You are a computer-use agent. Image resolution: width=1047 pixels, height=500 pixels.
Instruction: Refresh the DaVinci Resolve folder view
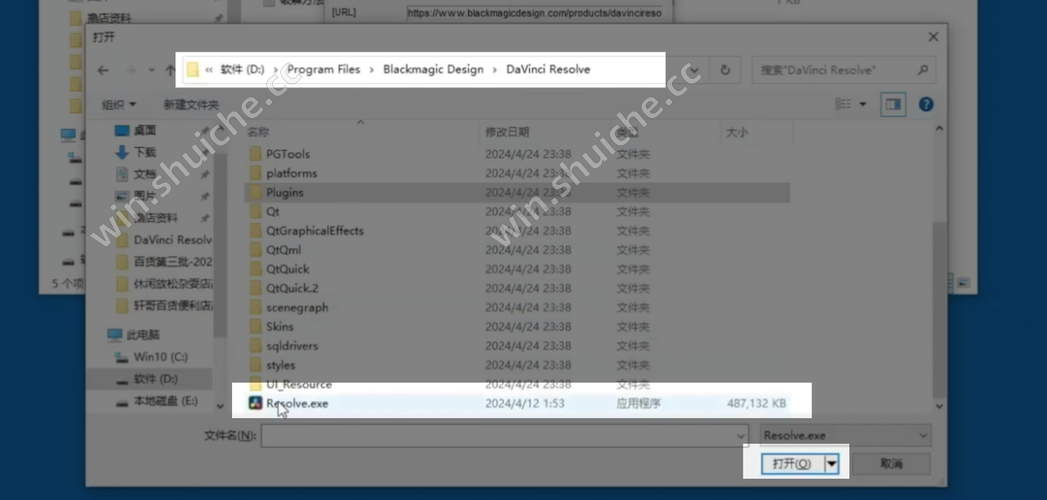tap(724, 70)
